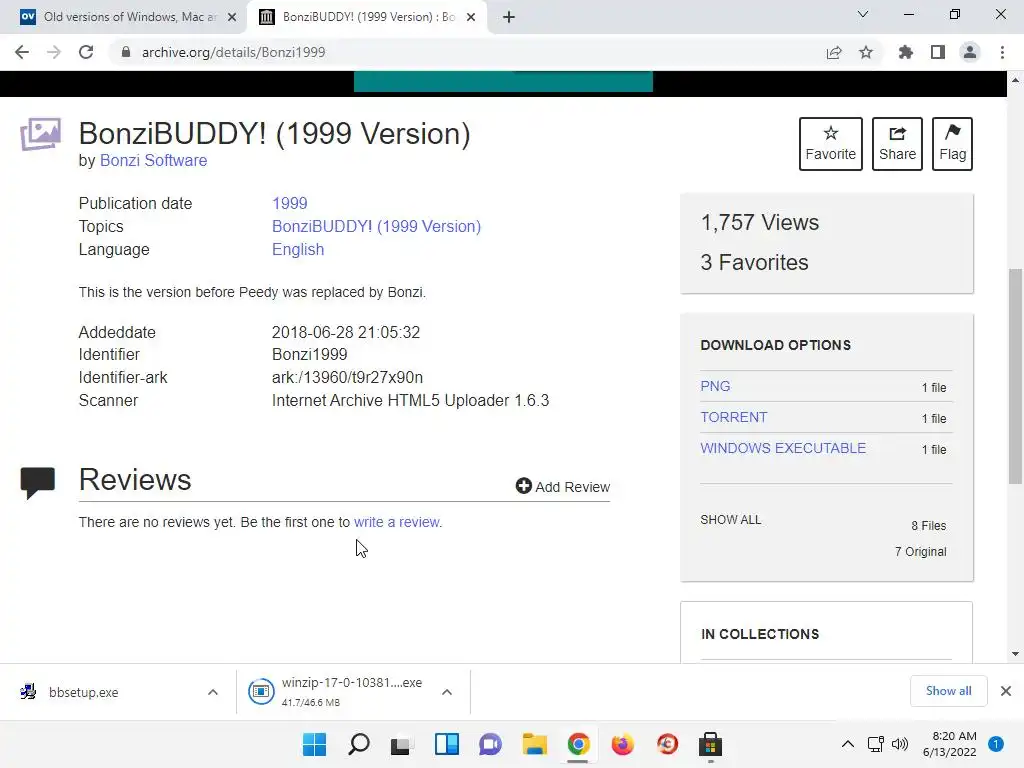Show hidden system tray icons
The width and height of the screenshot is (1024, 768).
(848, 744)
